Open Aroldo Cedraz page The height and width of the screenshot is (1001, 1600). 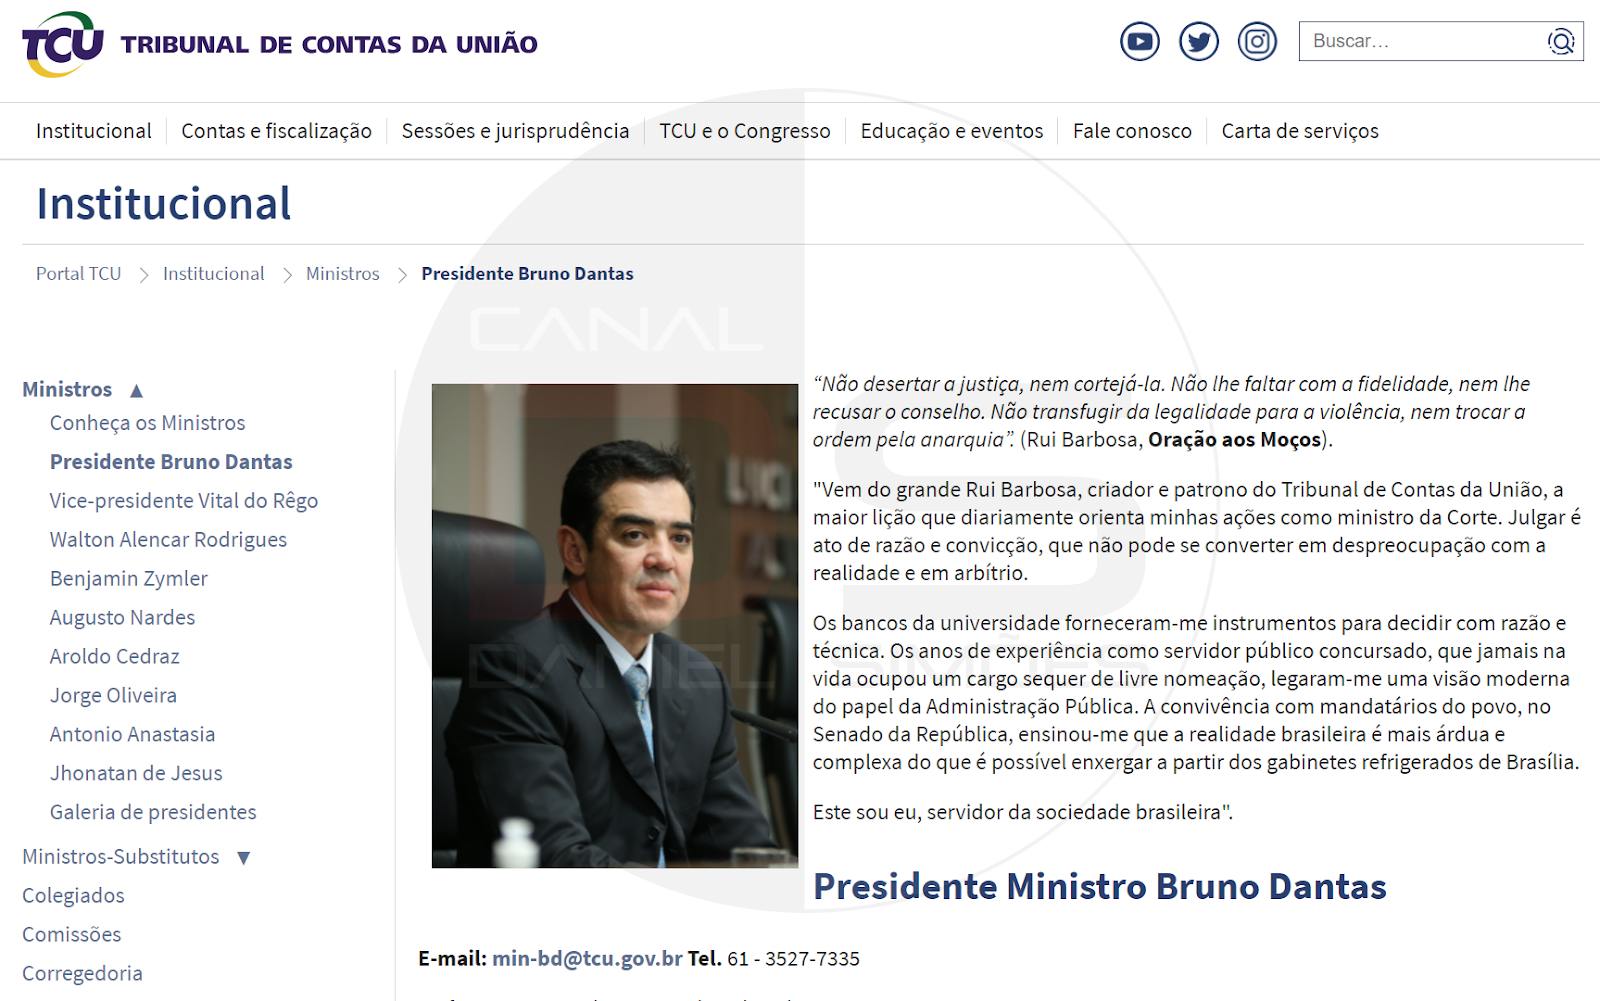pos(115,657)
